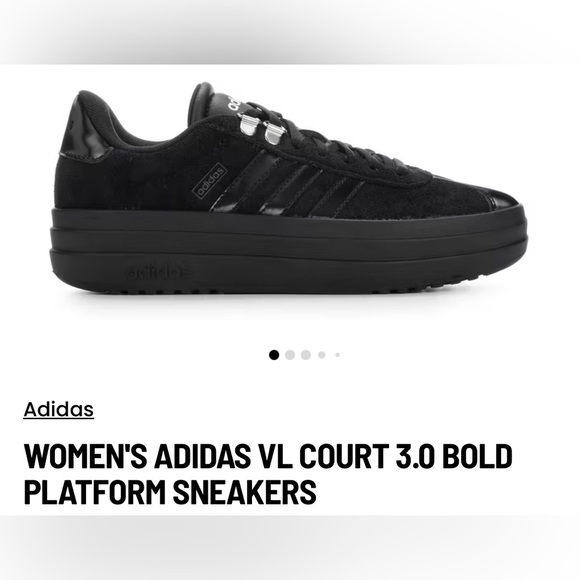The height and width of the screenshot is (580, 580).
Task: Switch to the second product image dot
Action: click(x=290, y=355)
